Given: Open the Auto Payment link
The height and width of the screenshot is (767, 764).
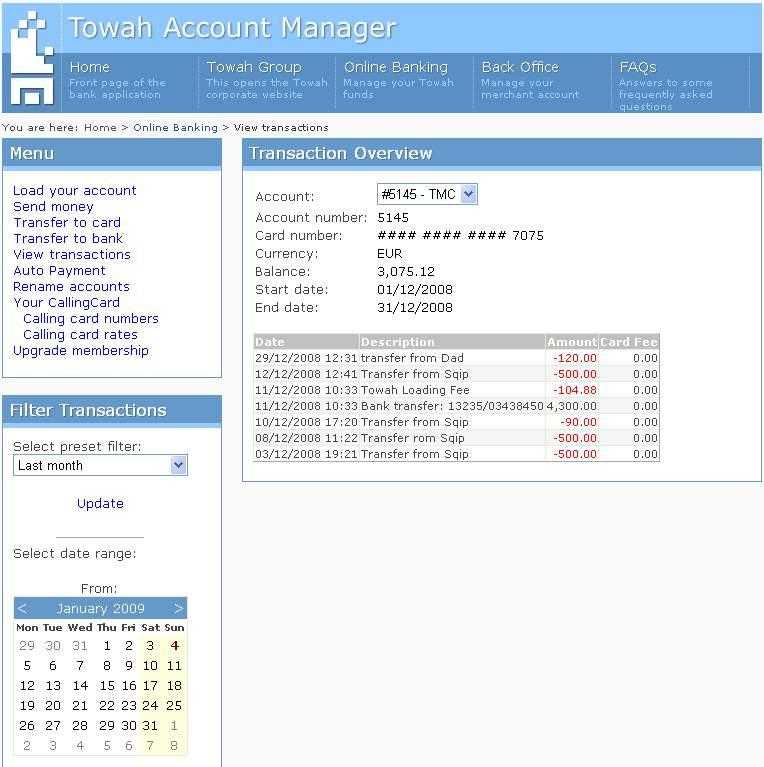Looking at the screenshot, I should coord(59,270).
